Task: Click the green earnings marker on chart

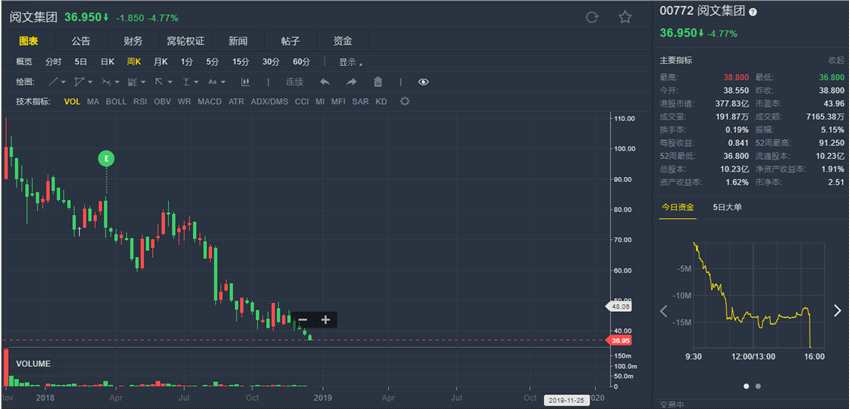Action: [x=106, y=158]
